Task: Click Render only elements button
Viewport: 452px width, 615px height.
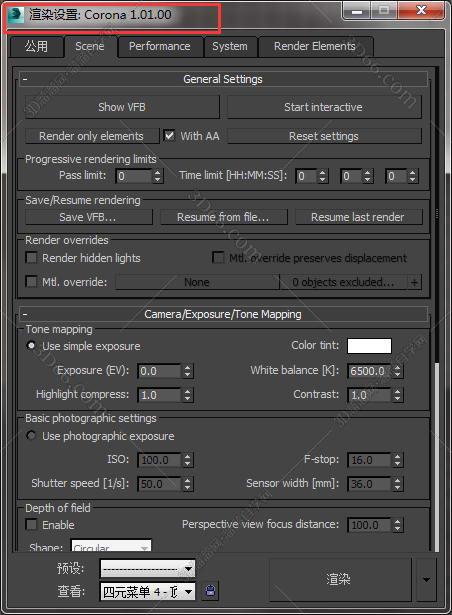Action: coord(91,136)
